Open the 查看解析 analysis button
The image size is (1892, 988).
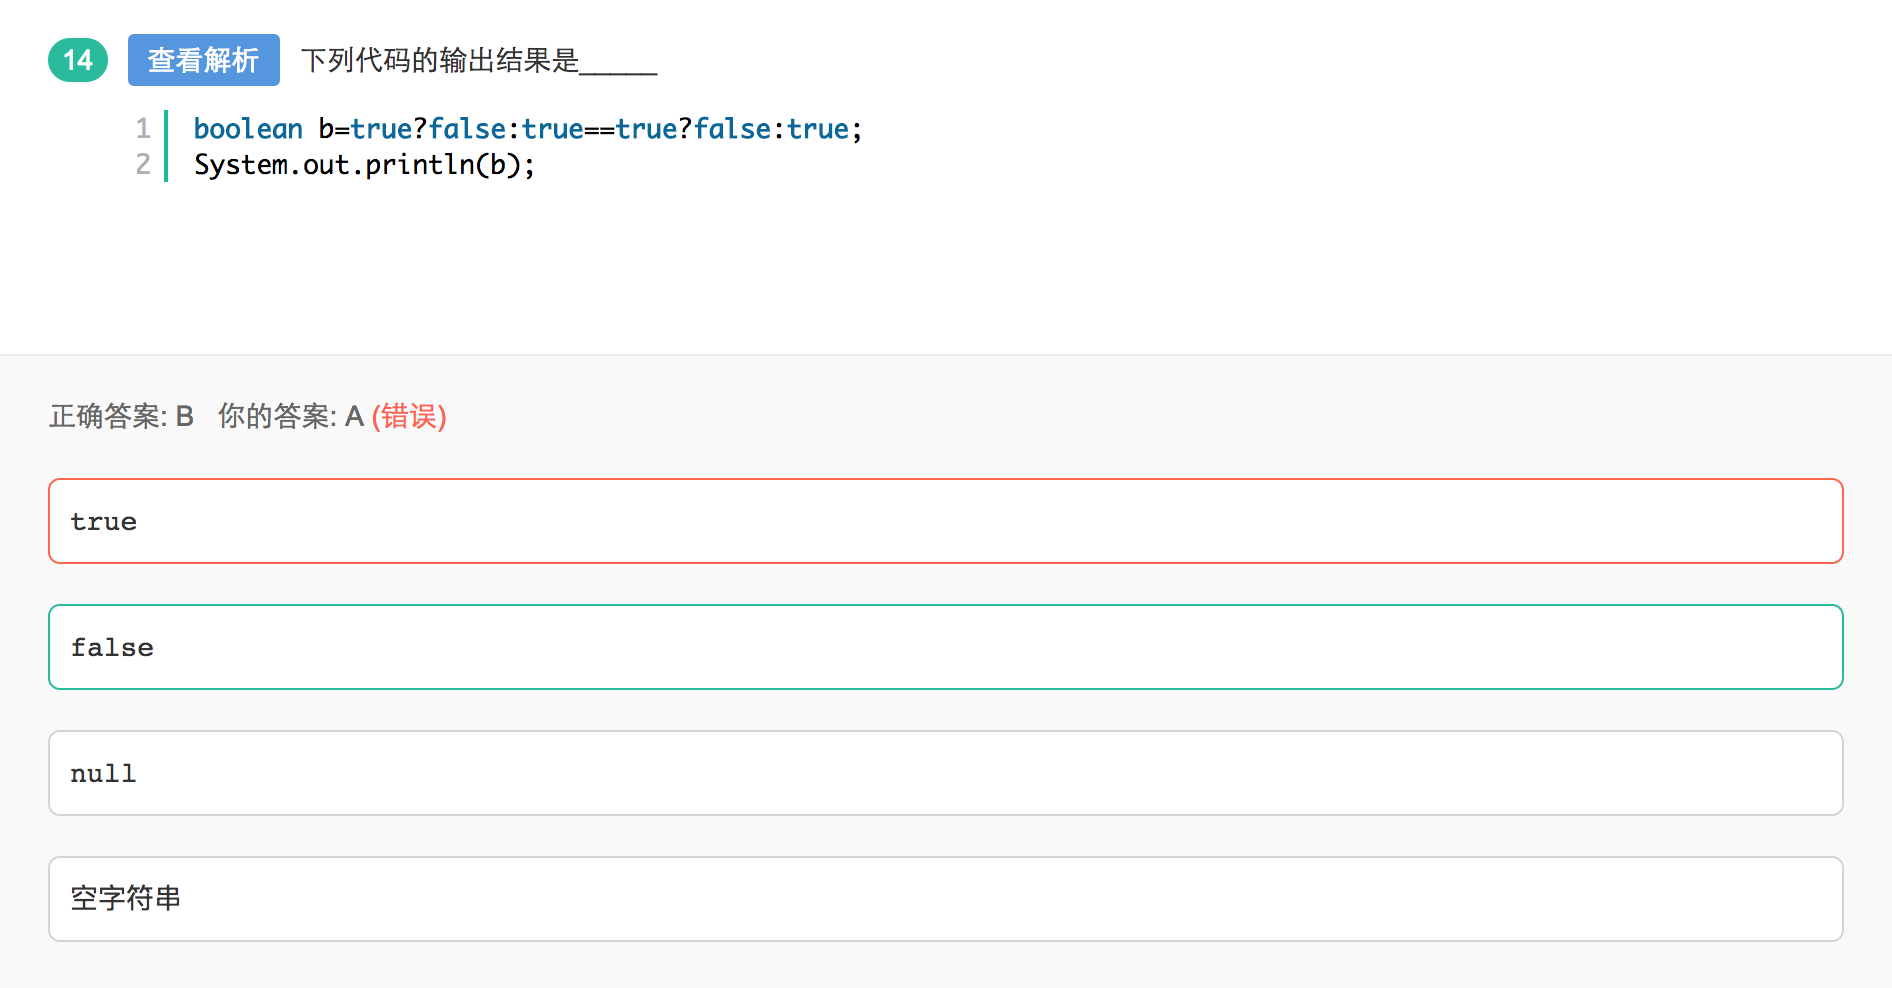tap(204, 60)
